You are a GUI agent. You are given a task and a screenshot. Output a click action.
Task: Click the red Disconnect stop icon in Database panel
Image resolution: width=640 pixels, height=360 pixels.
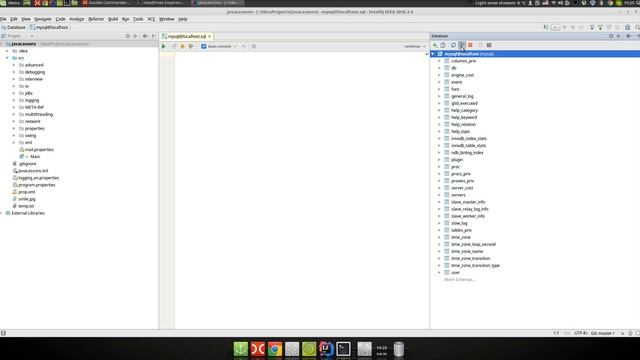point(470,45)
